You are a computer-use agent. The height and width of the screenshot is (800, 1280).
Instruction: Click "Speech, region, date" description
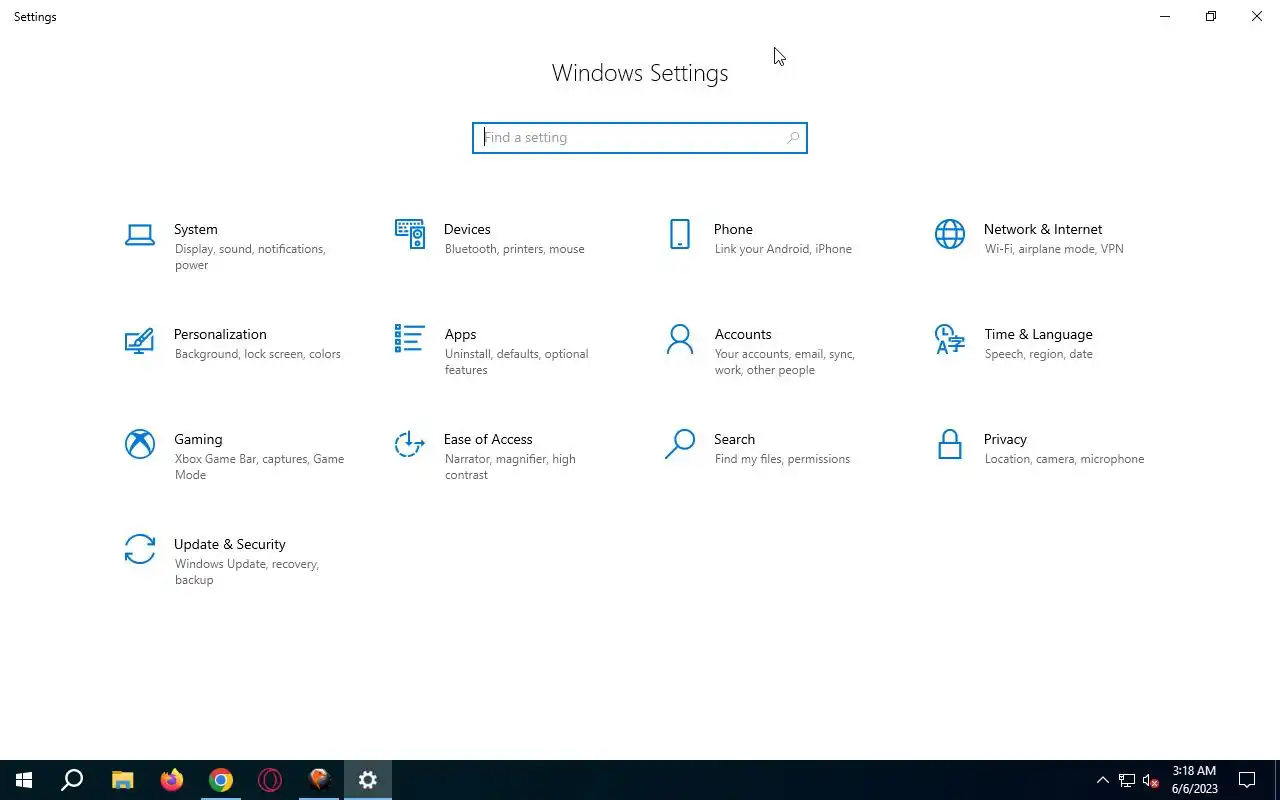[1038, 354]
